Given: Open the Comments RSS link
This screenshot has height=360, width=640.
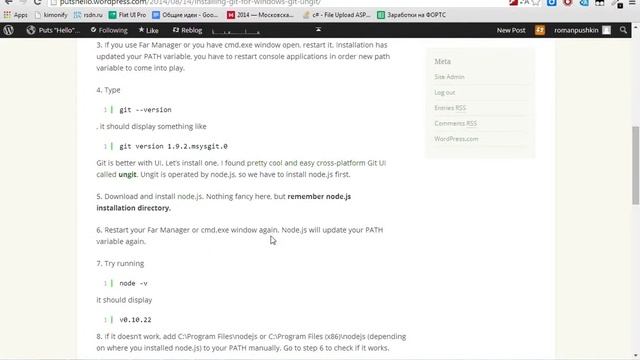Looking at the screenshot, I should [x=456, y=123].
